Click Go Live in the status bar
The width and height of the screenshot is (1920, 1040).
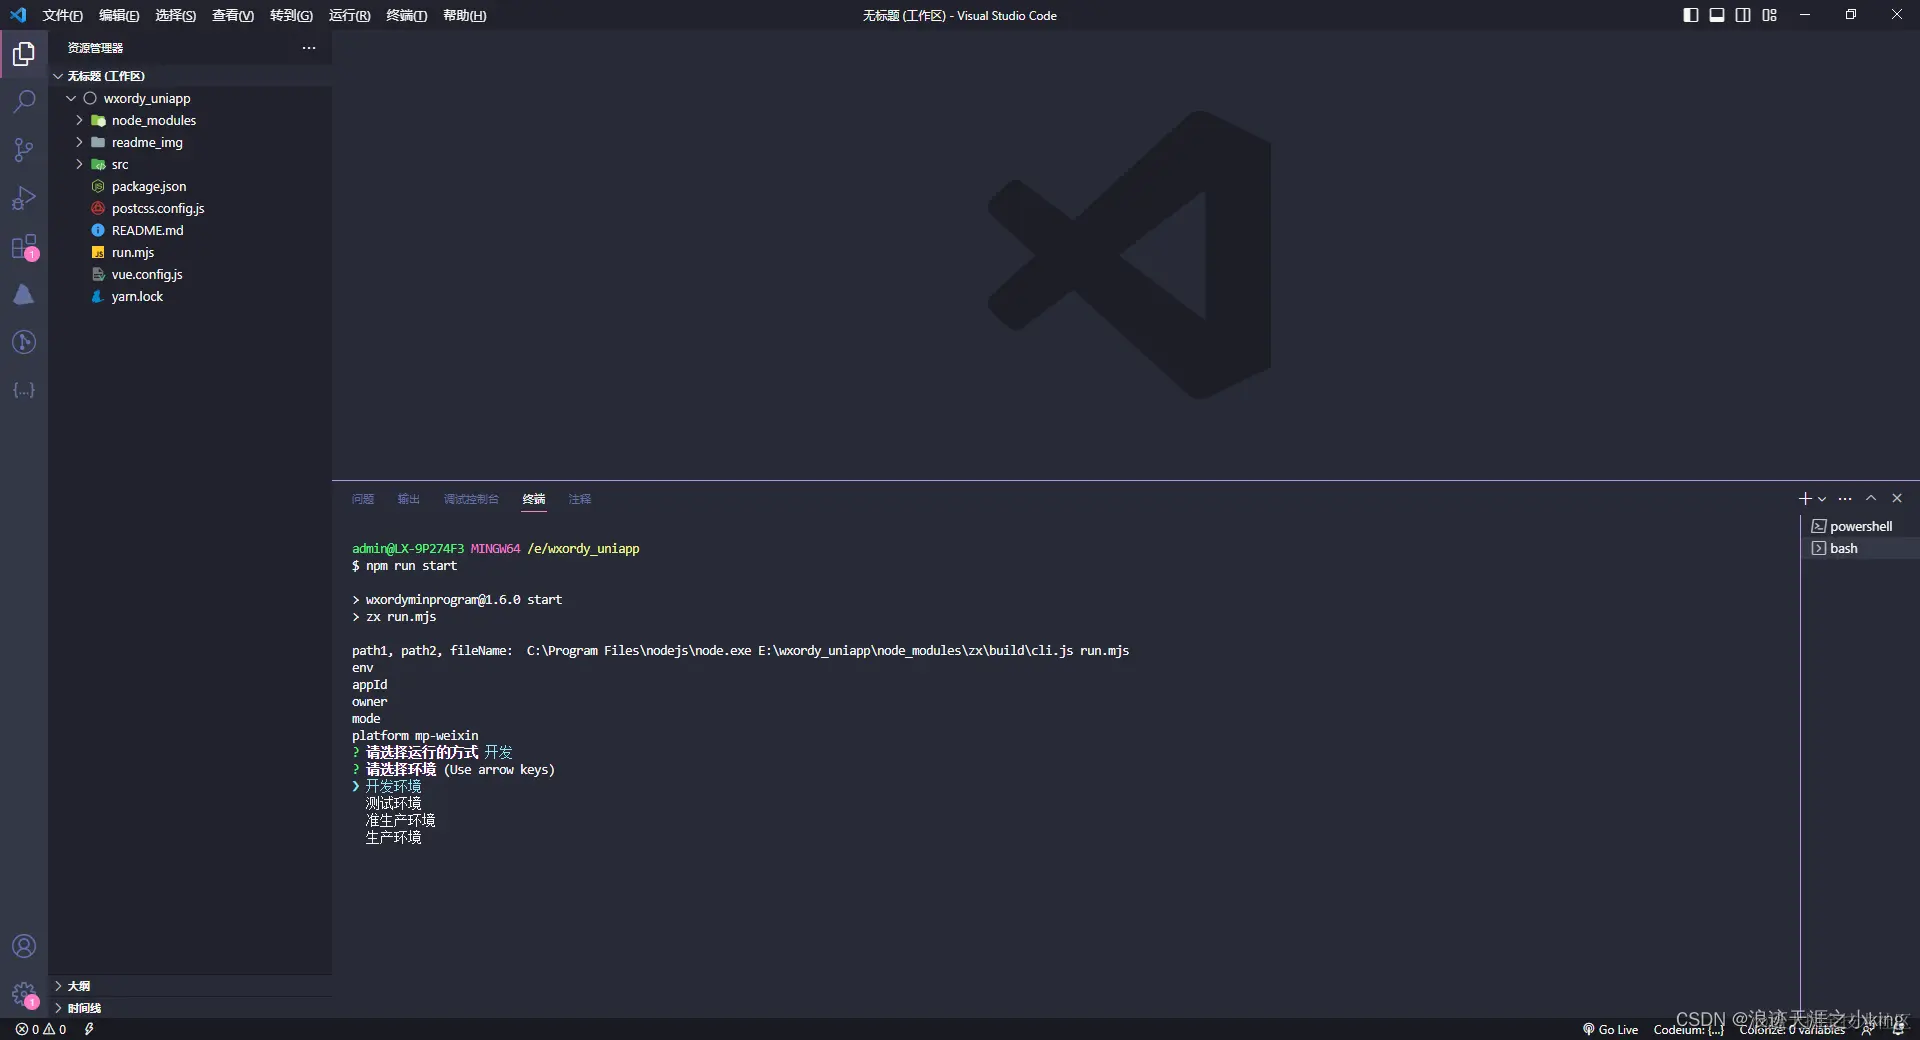click(x=1610, y=1029)
